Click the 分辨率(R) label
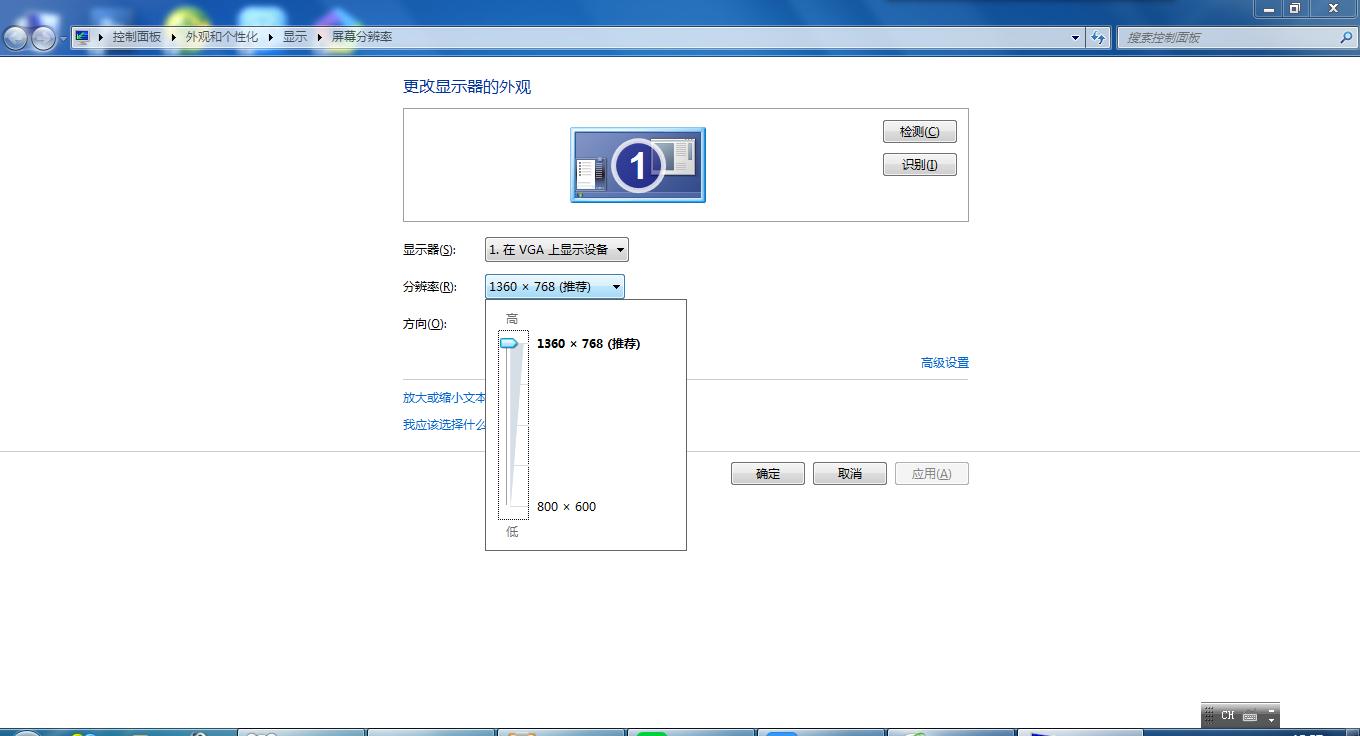Viewport: 1360px width, 736px height. tap(429, 287)
